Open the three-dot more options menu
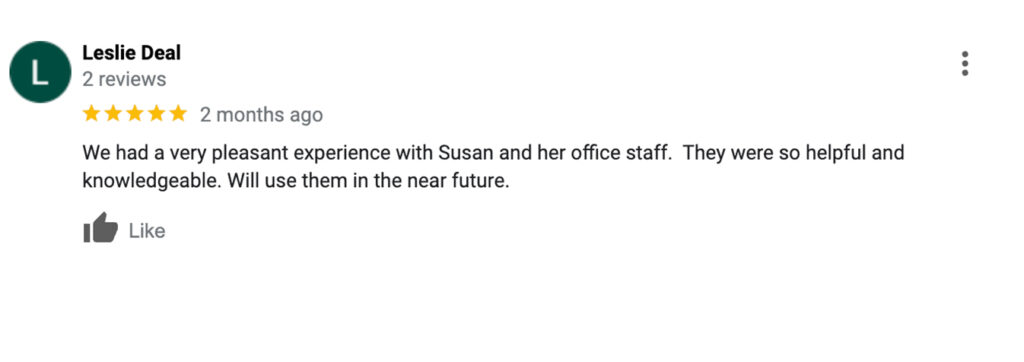Viewport: 1024px width, 362px height. coord(965,63)
